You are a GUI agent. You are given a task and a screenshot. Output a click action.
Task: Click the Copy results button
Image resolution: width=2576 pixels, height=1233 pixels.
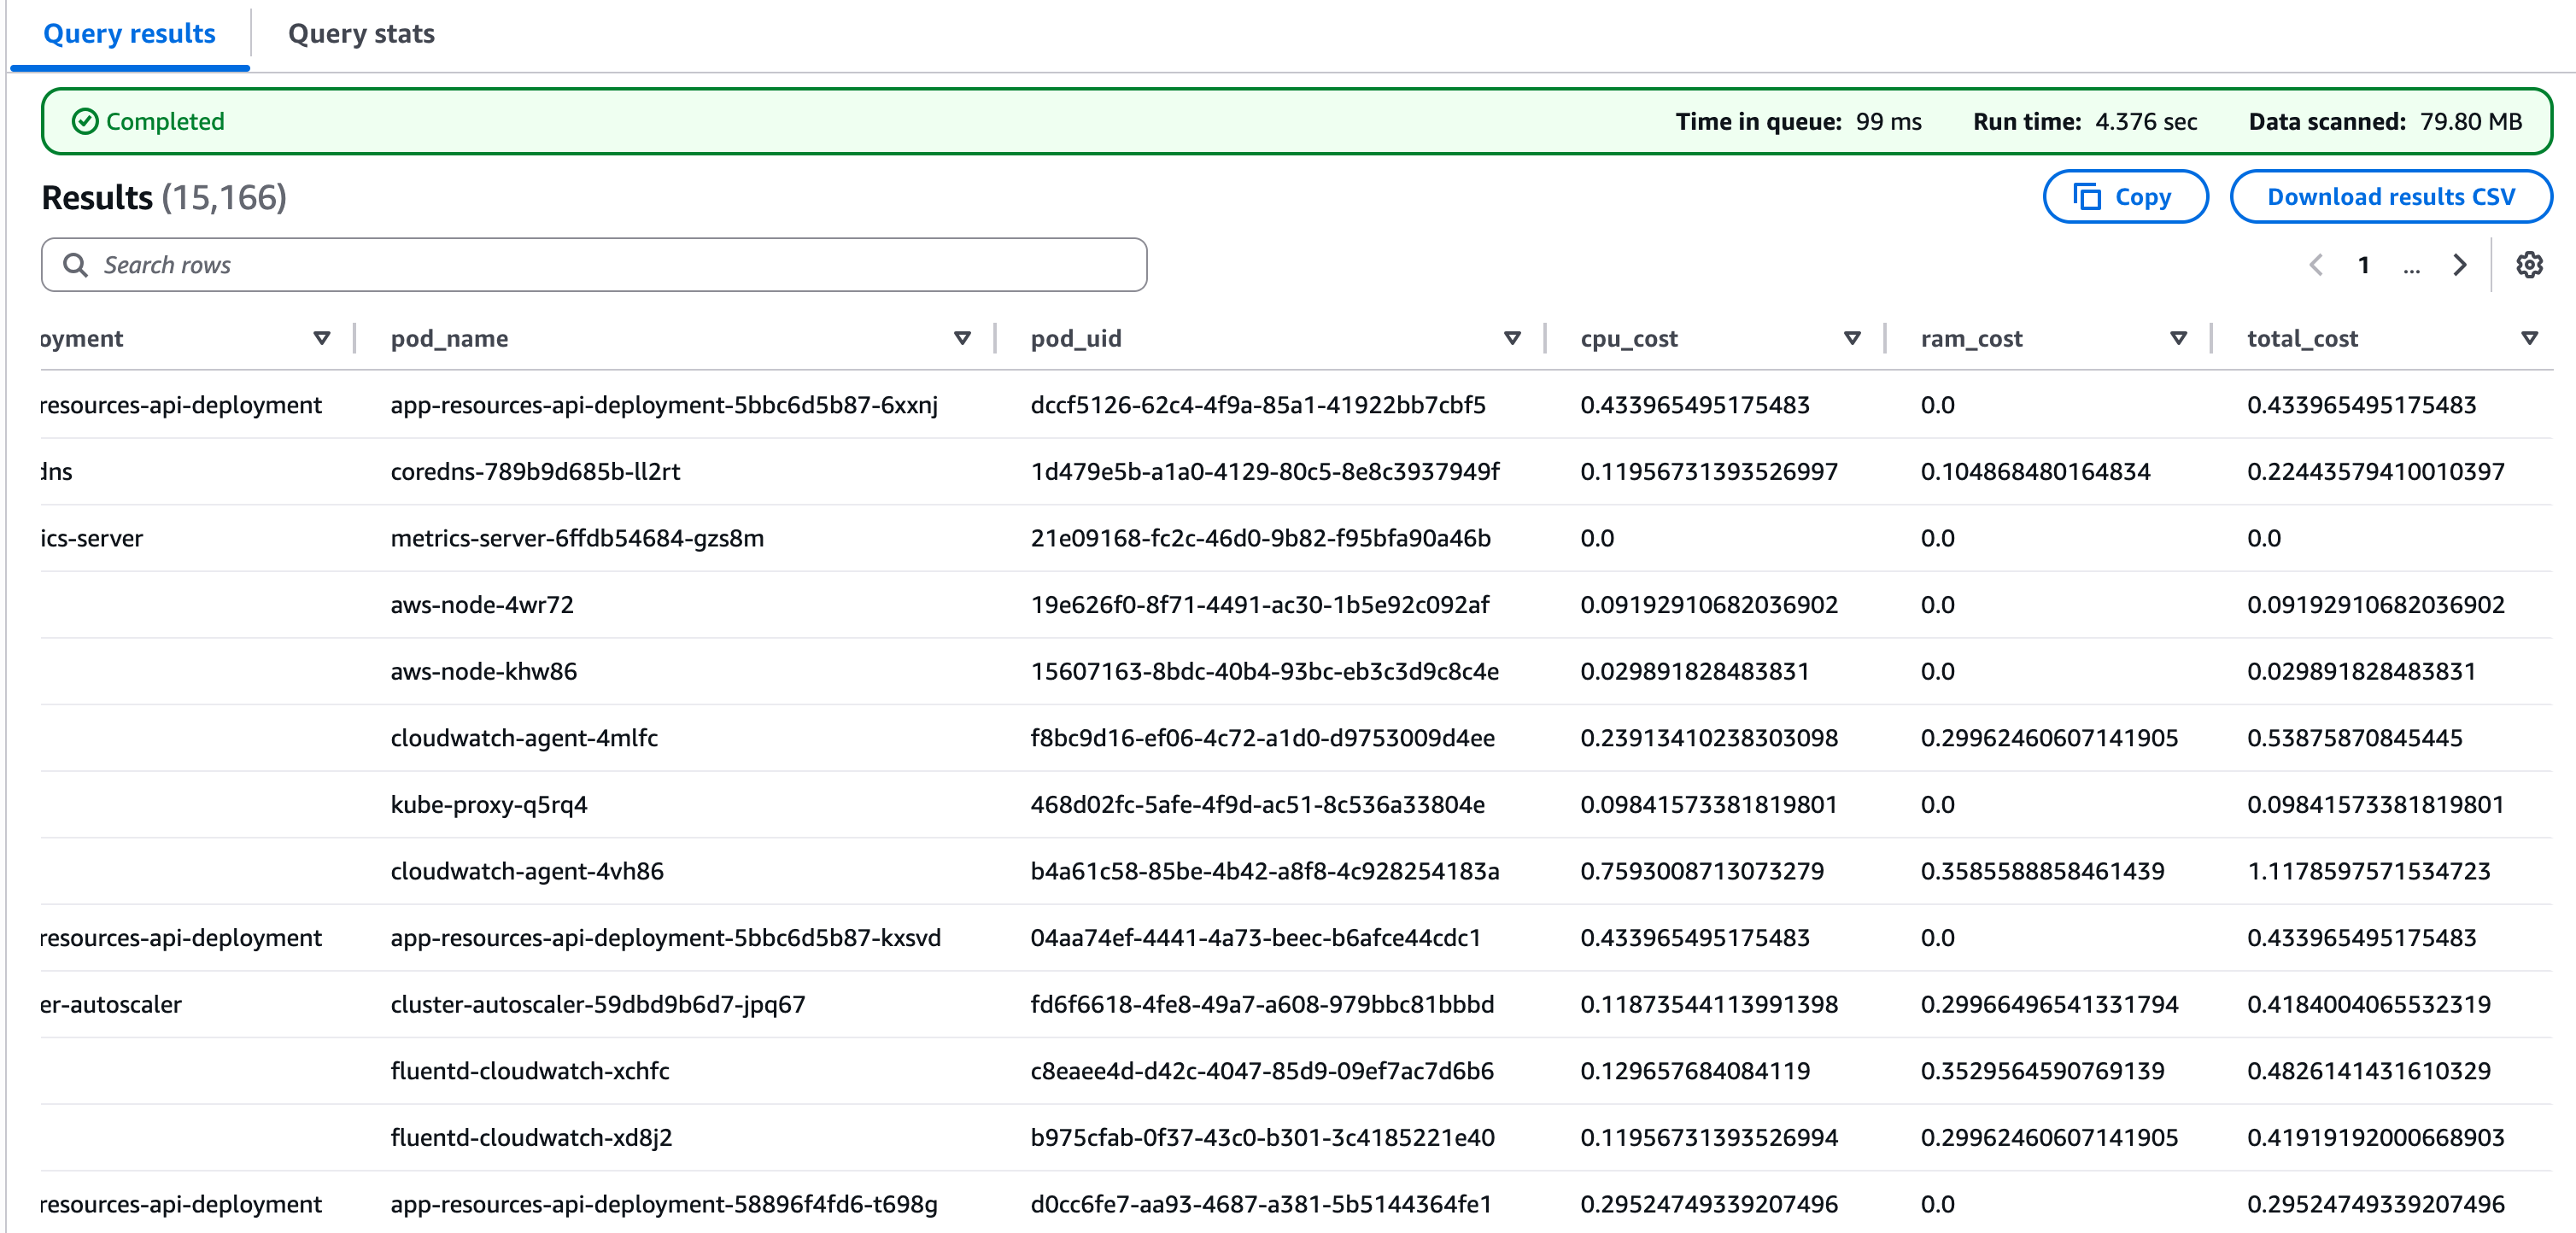(2125, 197)
